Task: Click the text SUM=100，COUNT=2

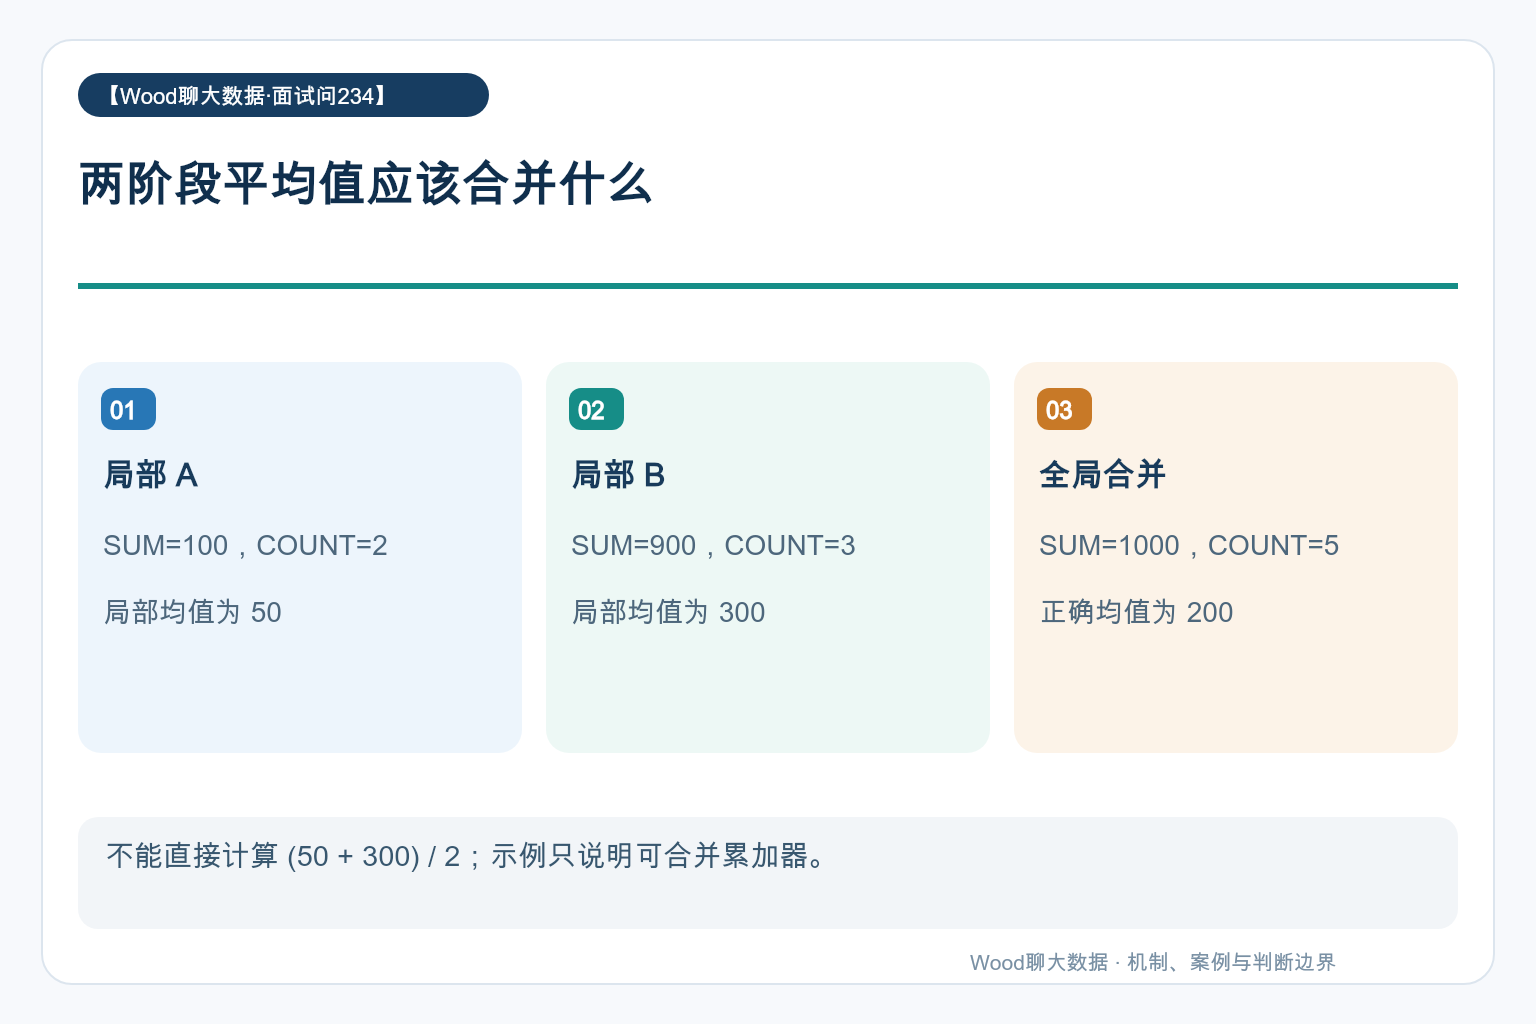Action: [x=245, y=545]
